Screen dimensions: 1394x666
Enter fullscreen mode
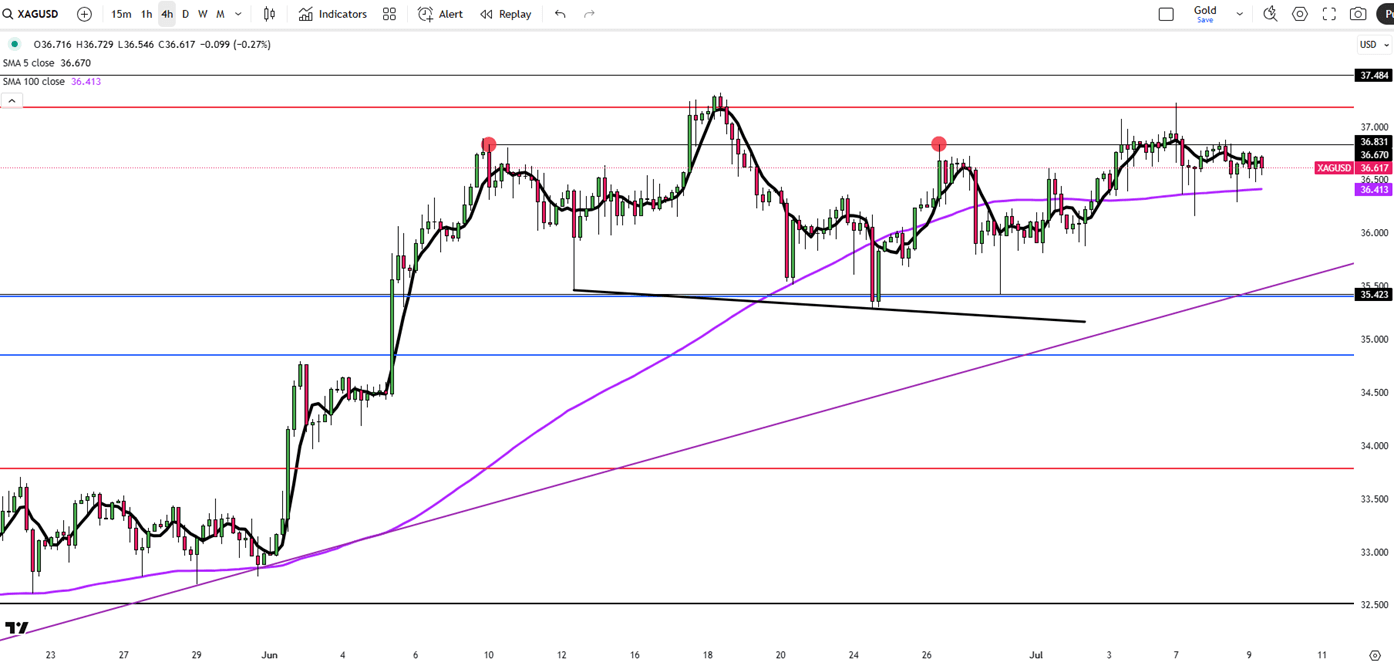[1329, 14]
